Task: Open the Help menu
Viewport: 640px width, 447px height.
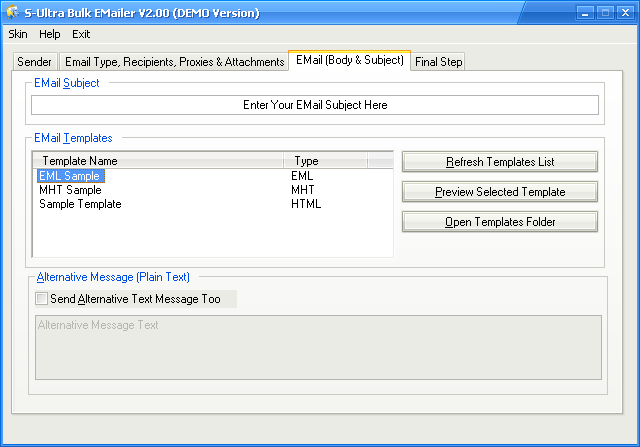Action: pos(50,34)
